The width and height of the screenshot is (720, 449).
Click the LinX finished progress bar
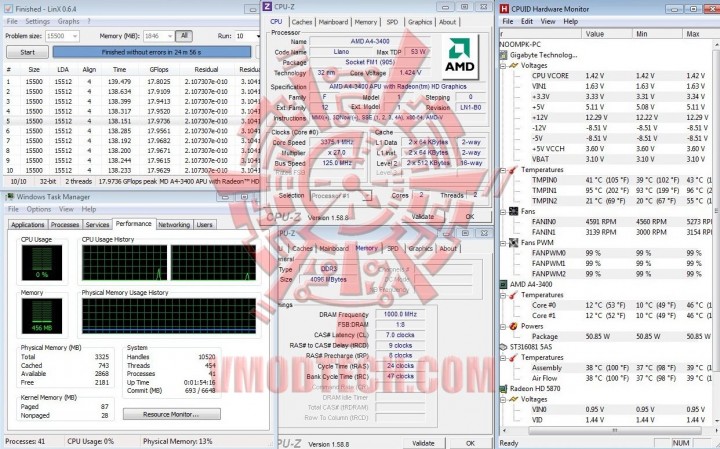point(152,52)
